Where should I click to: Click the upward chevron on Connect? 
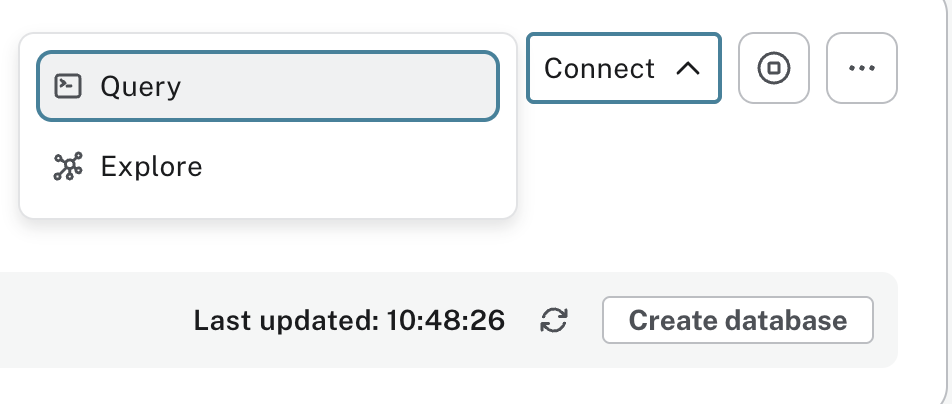point(687,68)
